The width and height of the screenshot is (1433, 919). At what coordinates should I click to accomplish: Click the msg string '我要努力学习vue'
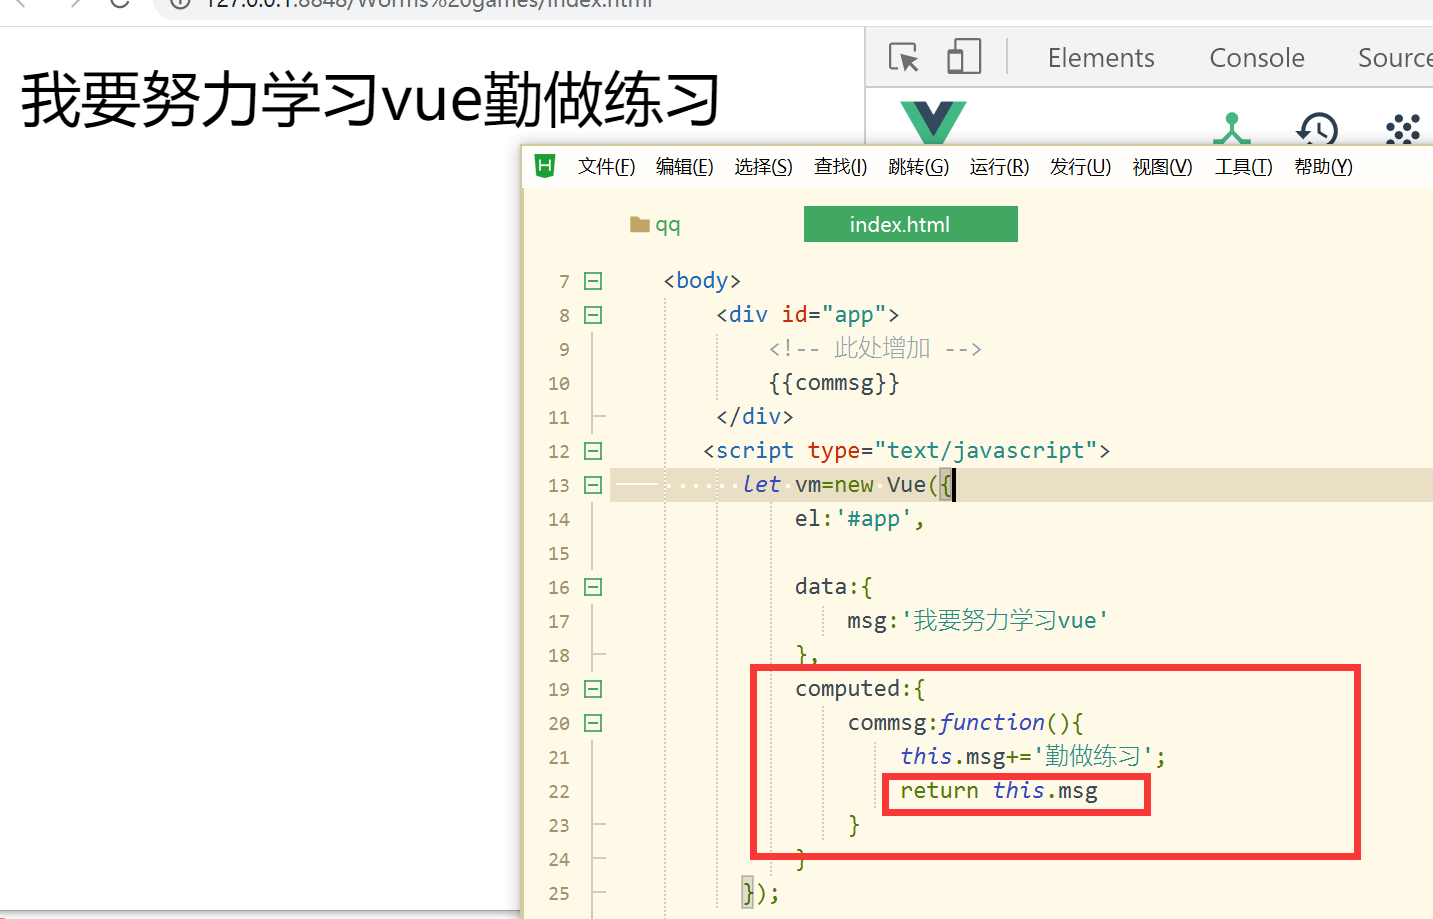(x=1005, y=621)
